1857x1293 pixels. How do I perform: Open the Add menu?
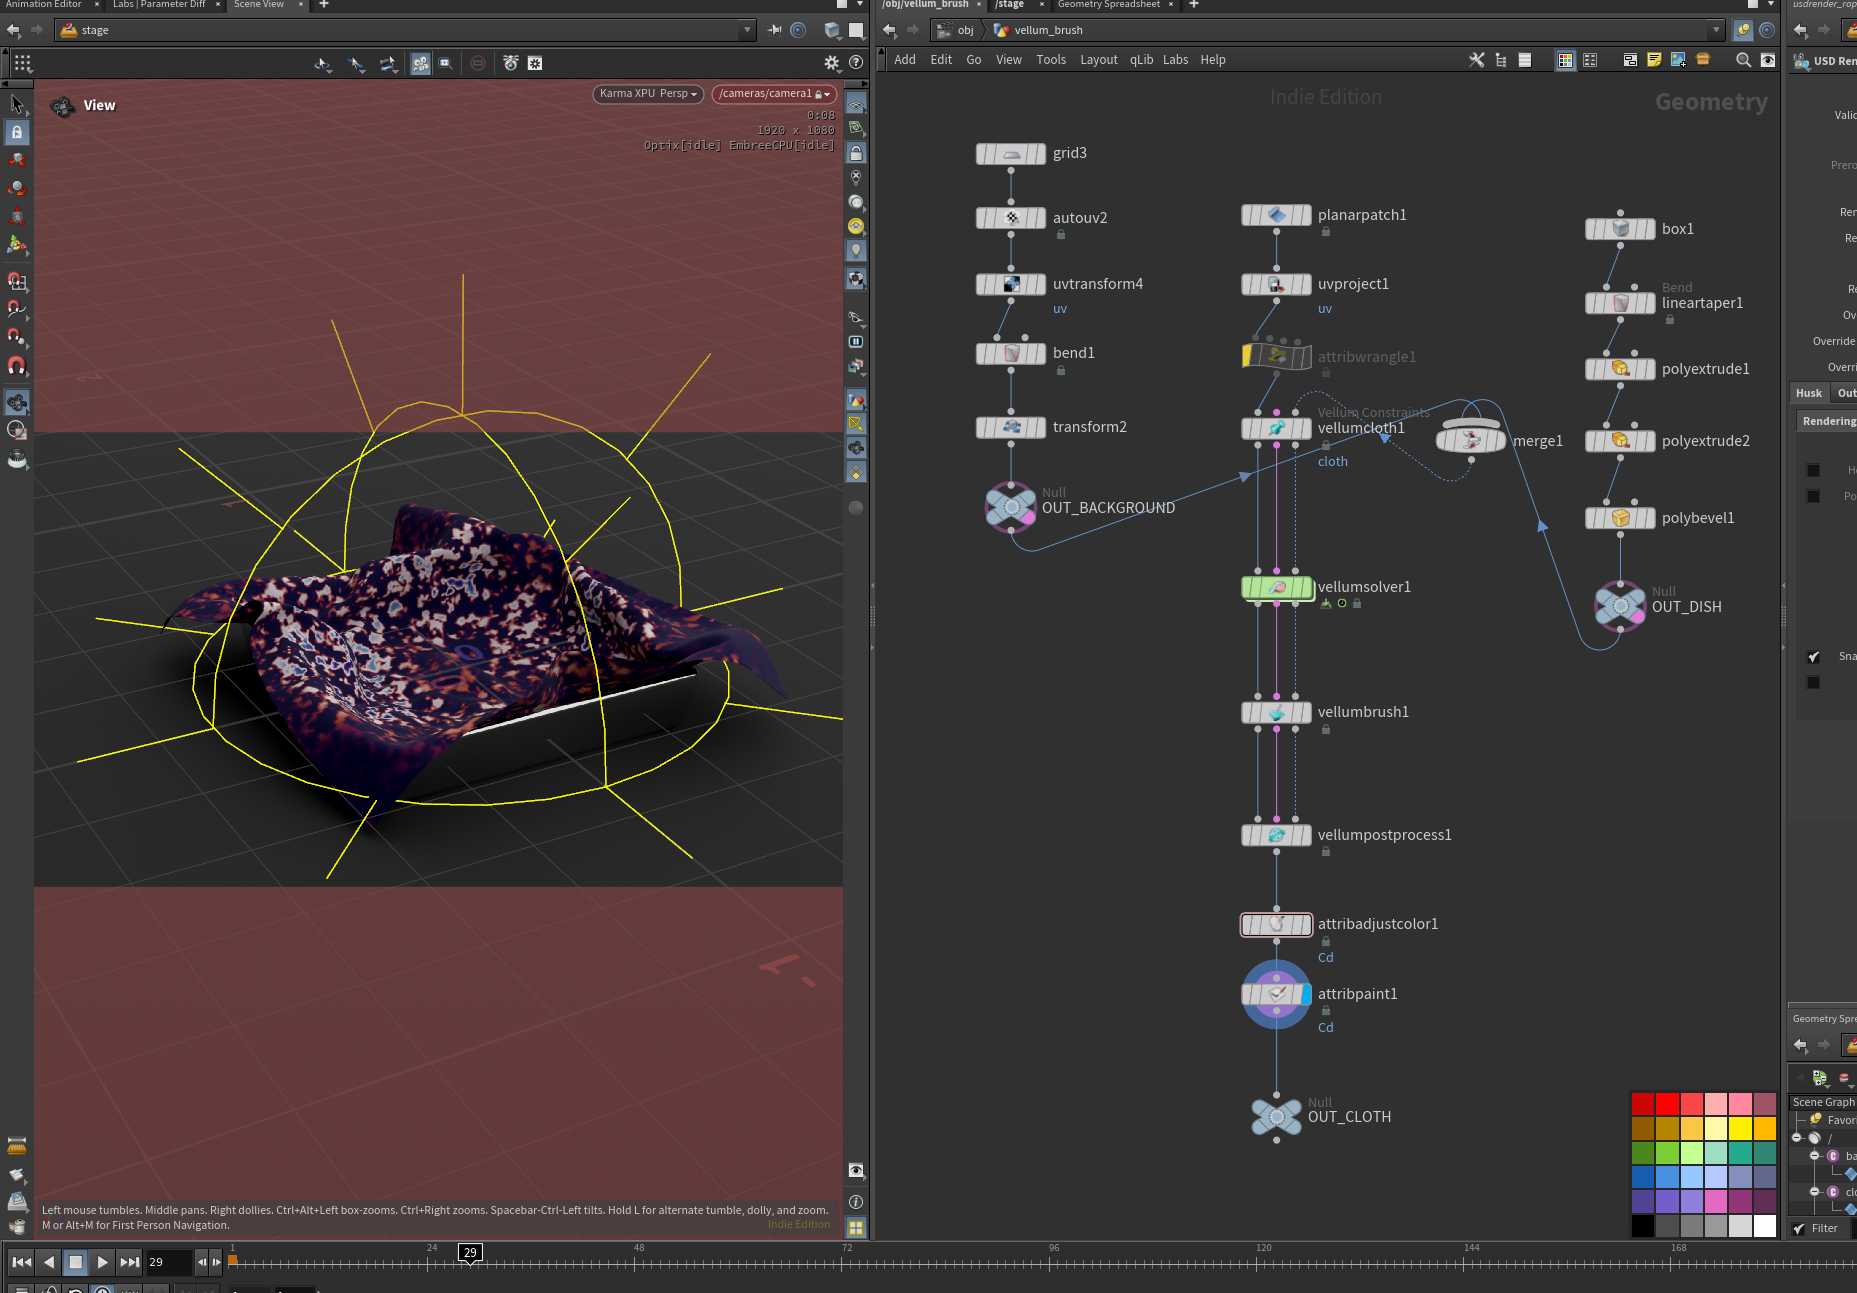tap(905, 60)
